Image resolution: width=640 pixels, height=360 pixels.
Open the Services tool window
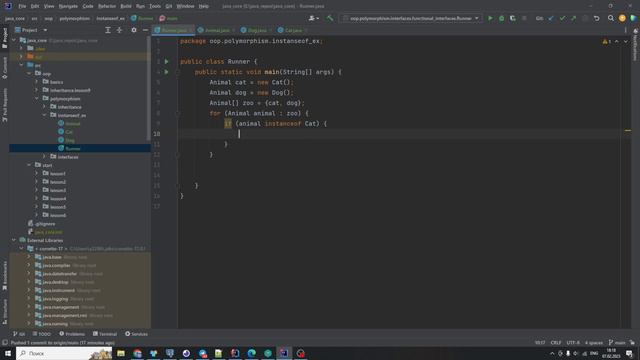[x=136, y=334]
